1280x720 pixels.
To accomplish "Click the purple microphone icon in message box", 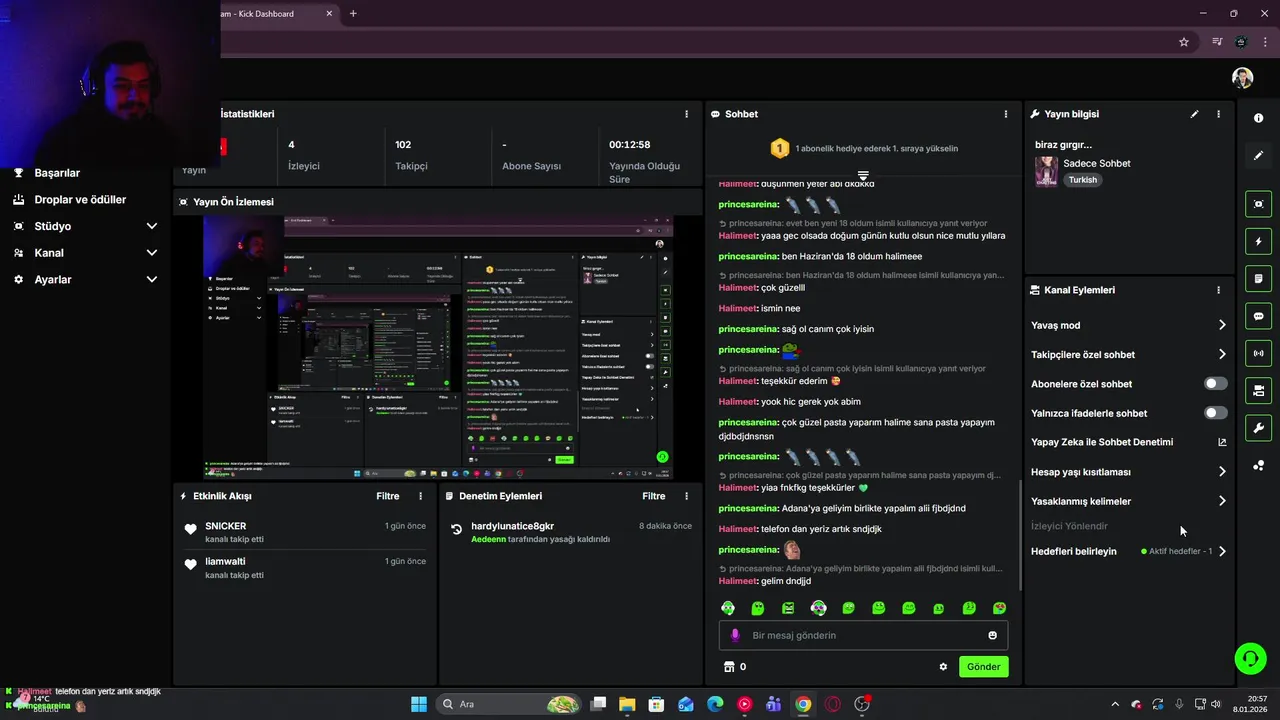I will pos(735,635).
